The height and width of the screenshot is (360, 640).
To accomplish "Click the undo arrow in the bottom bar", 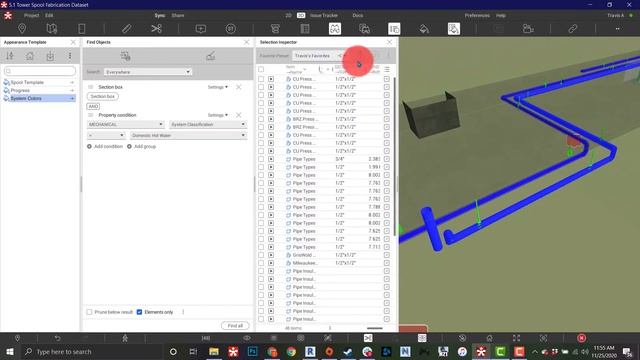I will (58, 338).
